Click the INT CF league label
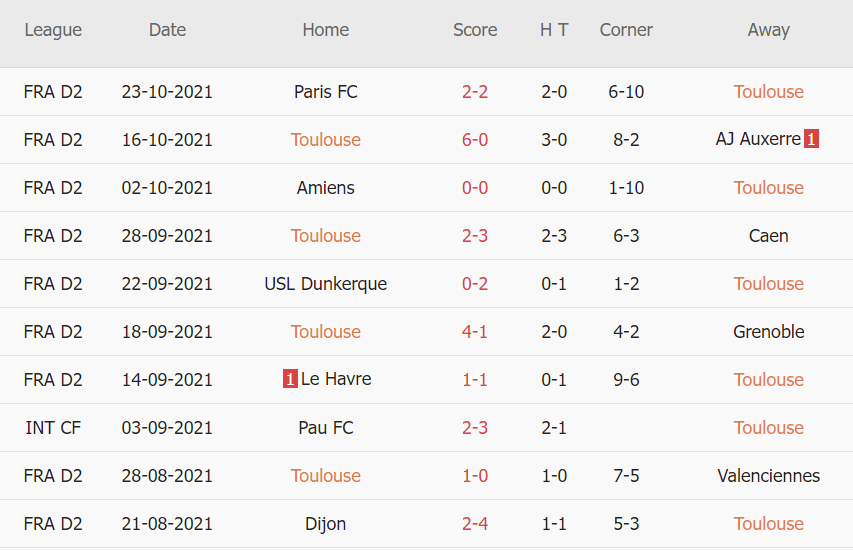This screenshot has height=550, width=853. pyautogui.click(x=53, y=428)
